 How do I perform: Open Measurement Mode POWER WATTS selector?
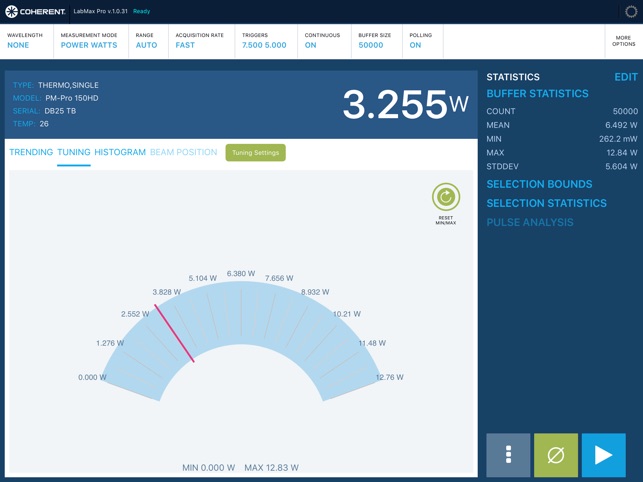pos(89,41)
